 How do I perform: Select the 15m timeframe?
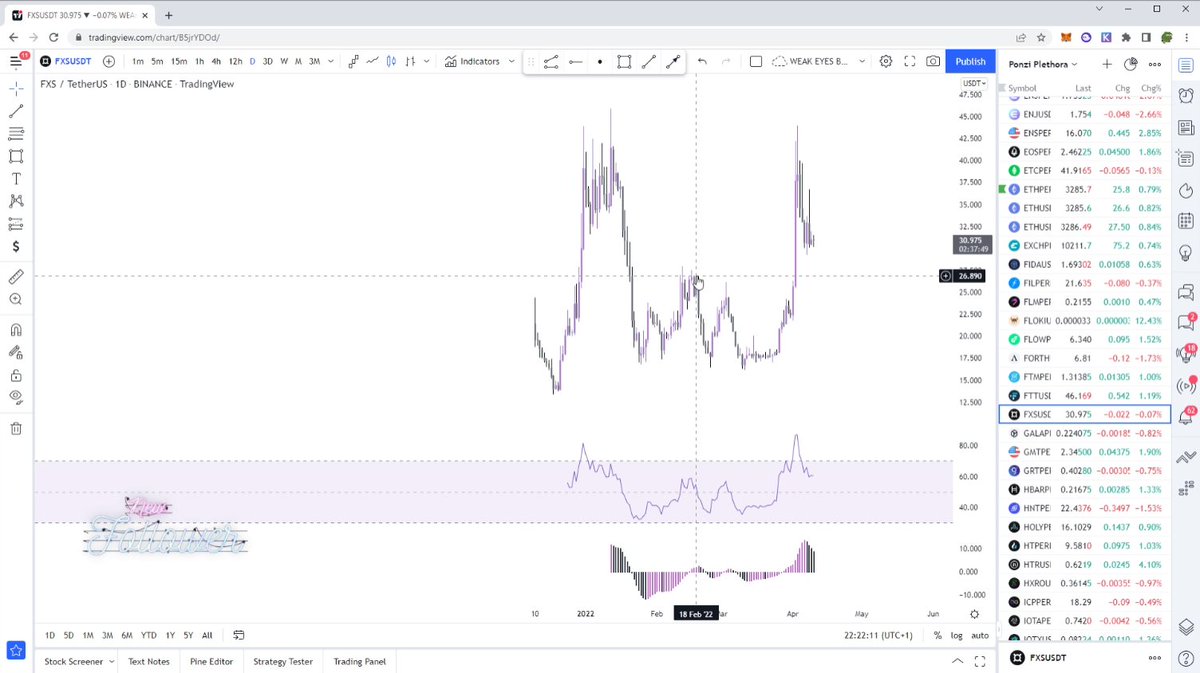tap(178, 62)
